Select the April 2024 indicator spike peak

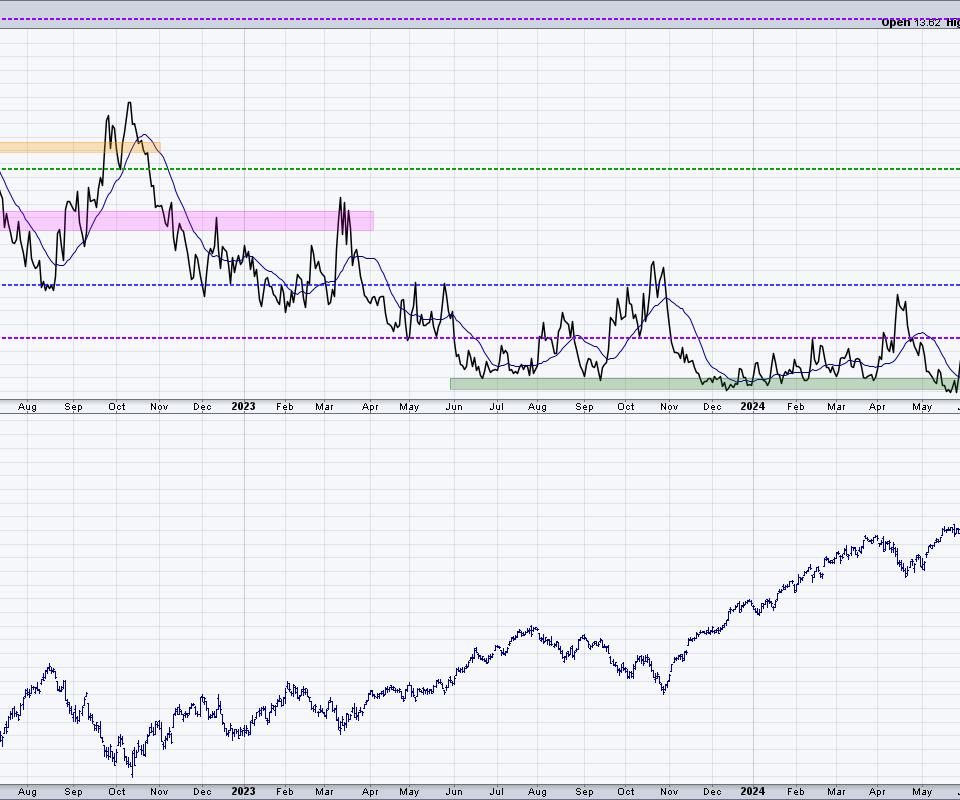click(899, 295)
